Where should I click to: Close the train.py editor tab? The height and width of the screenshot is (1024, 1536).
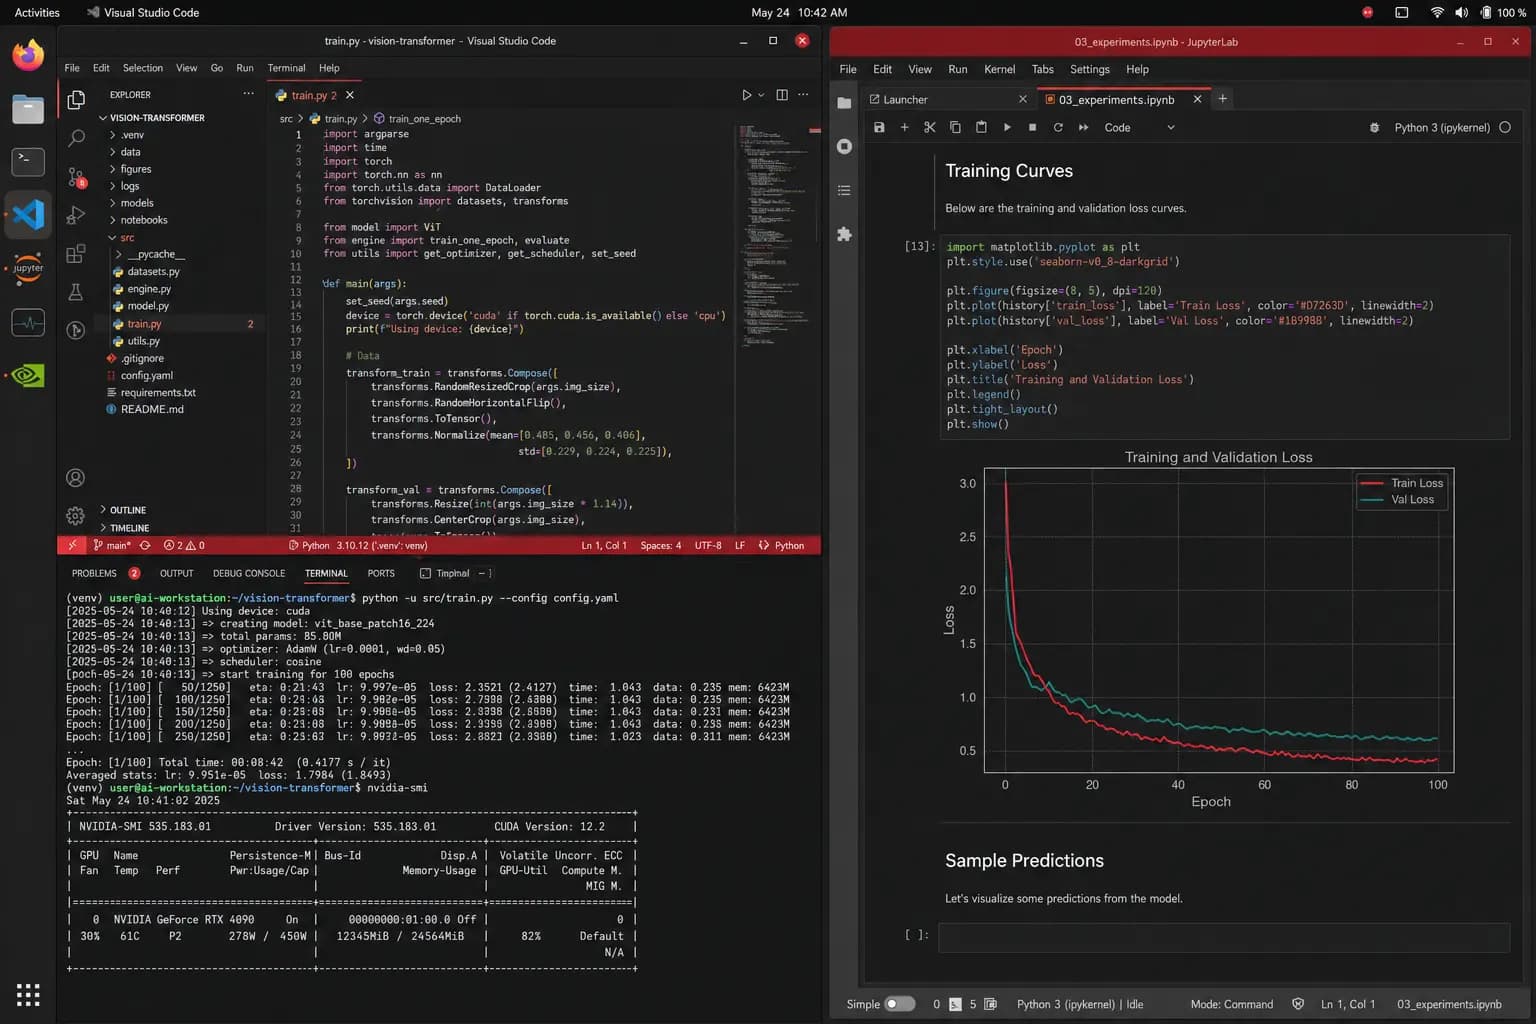pyautogui.click(x=350, y=95)
